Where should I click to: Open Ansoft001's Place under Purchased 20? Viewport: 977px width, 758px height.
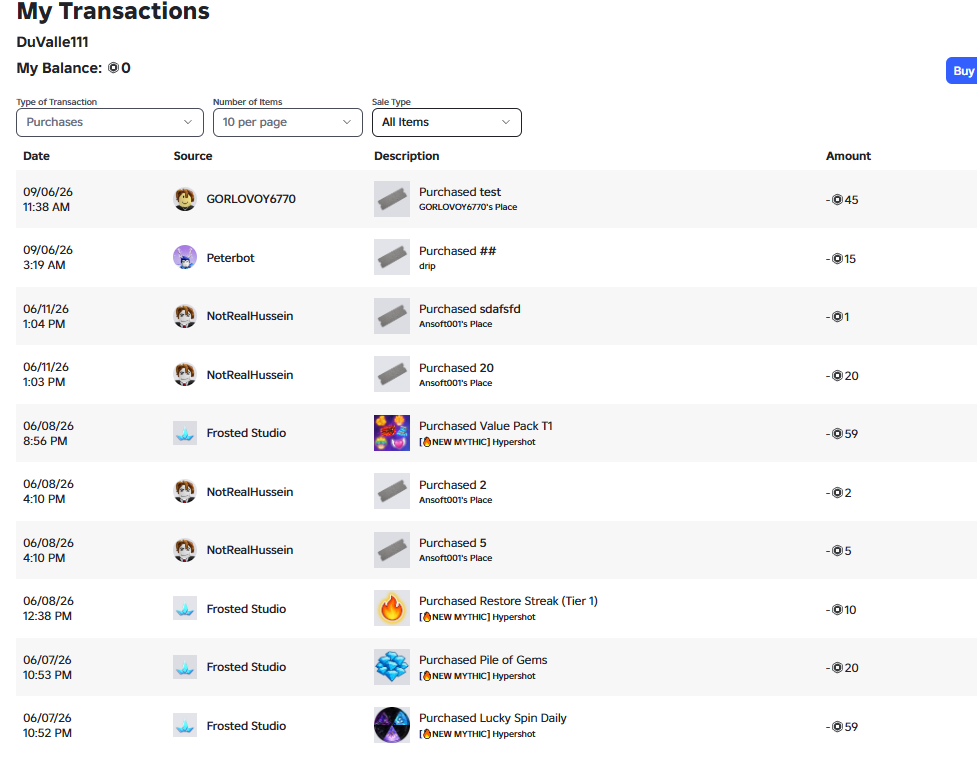pos(455,383)
